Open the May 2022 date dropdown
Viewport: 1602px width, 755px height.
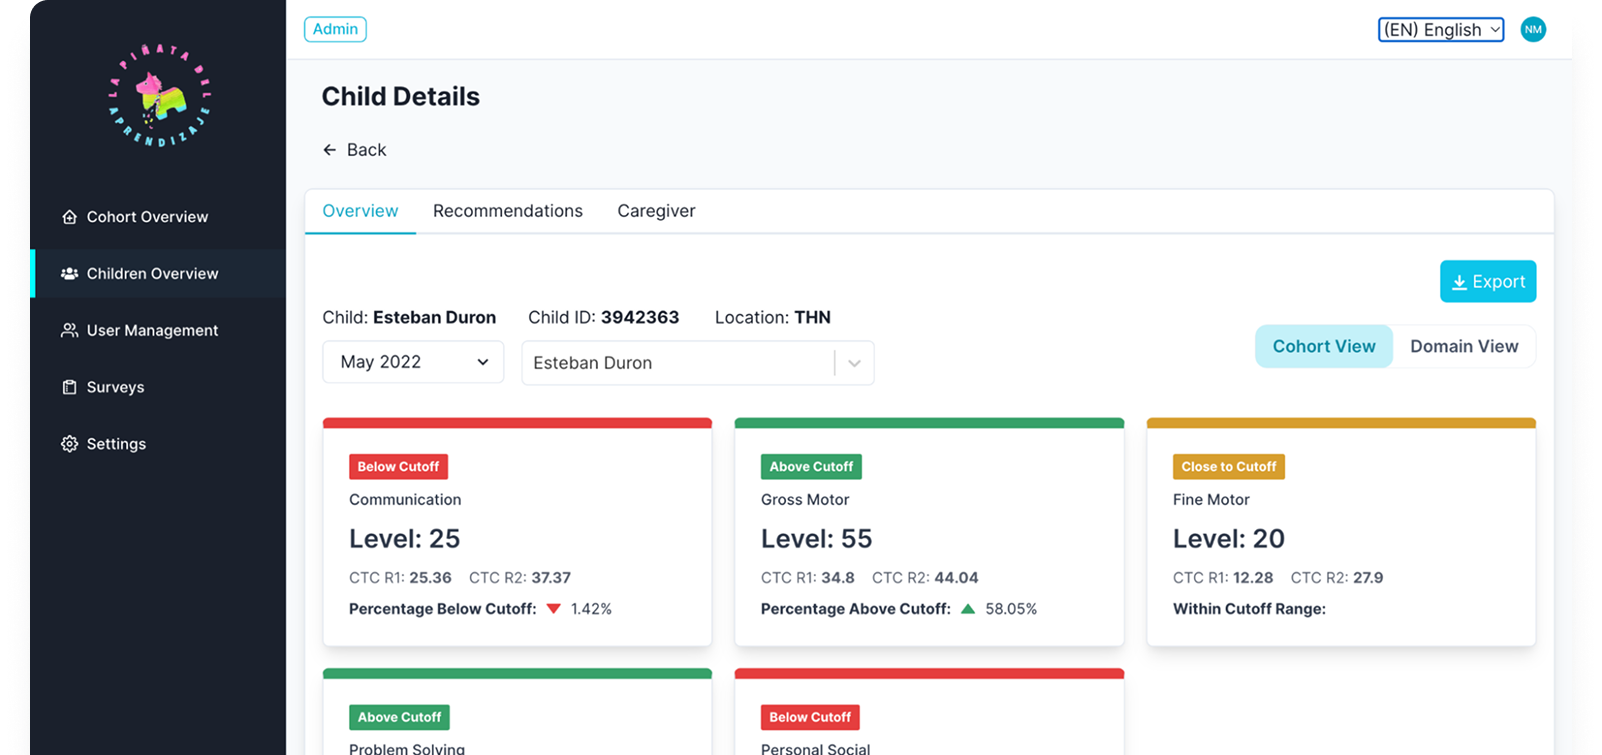pos(413,362)
